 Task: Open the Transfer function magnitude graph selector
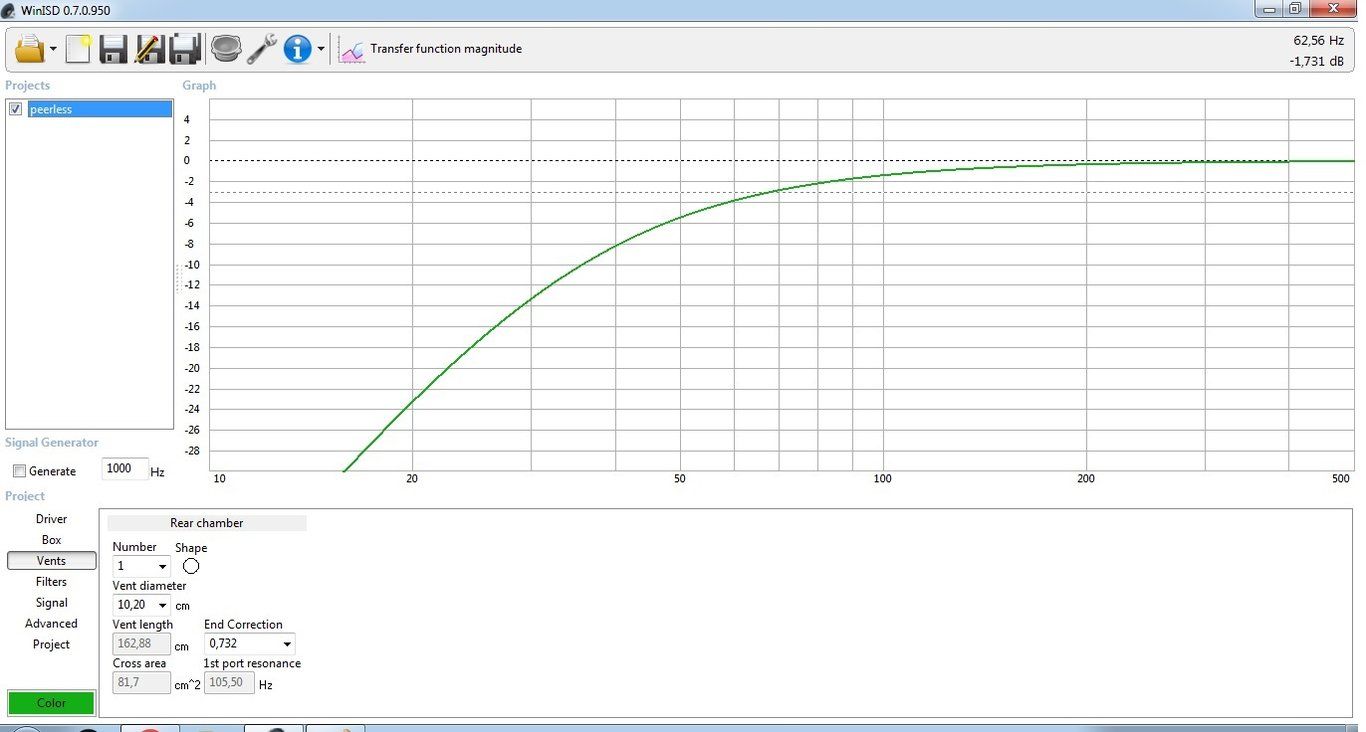tap(446, 49)
